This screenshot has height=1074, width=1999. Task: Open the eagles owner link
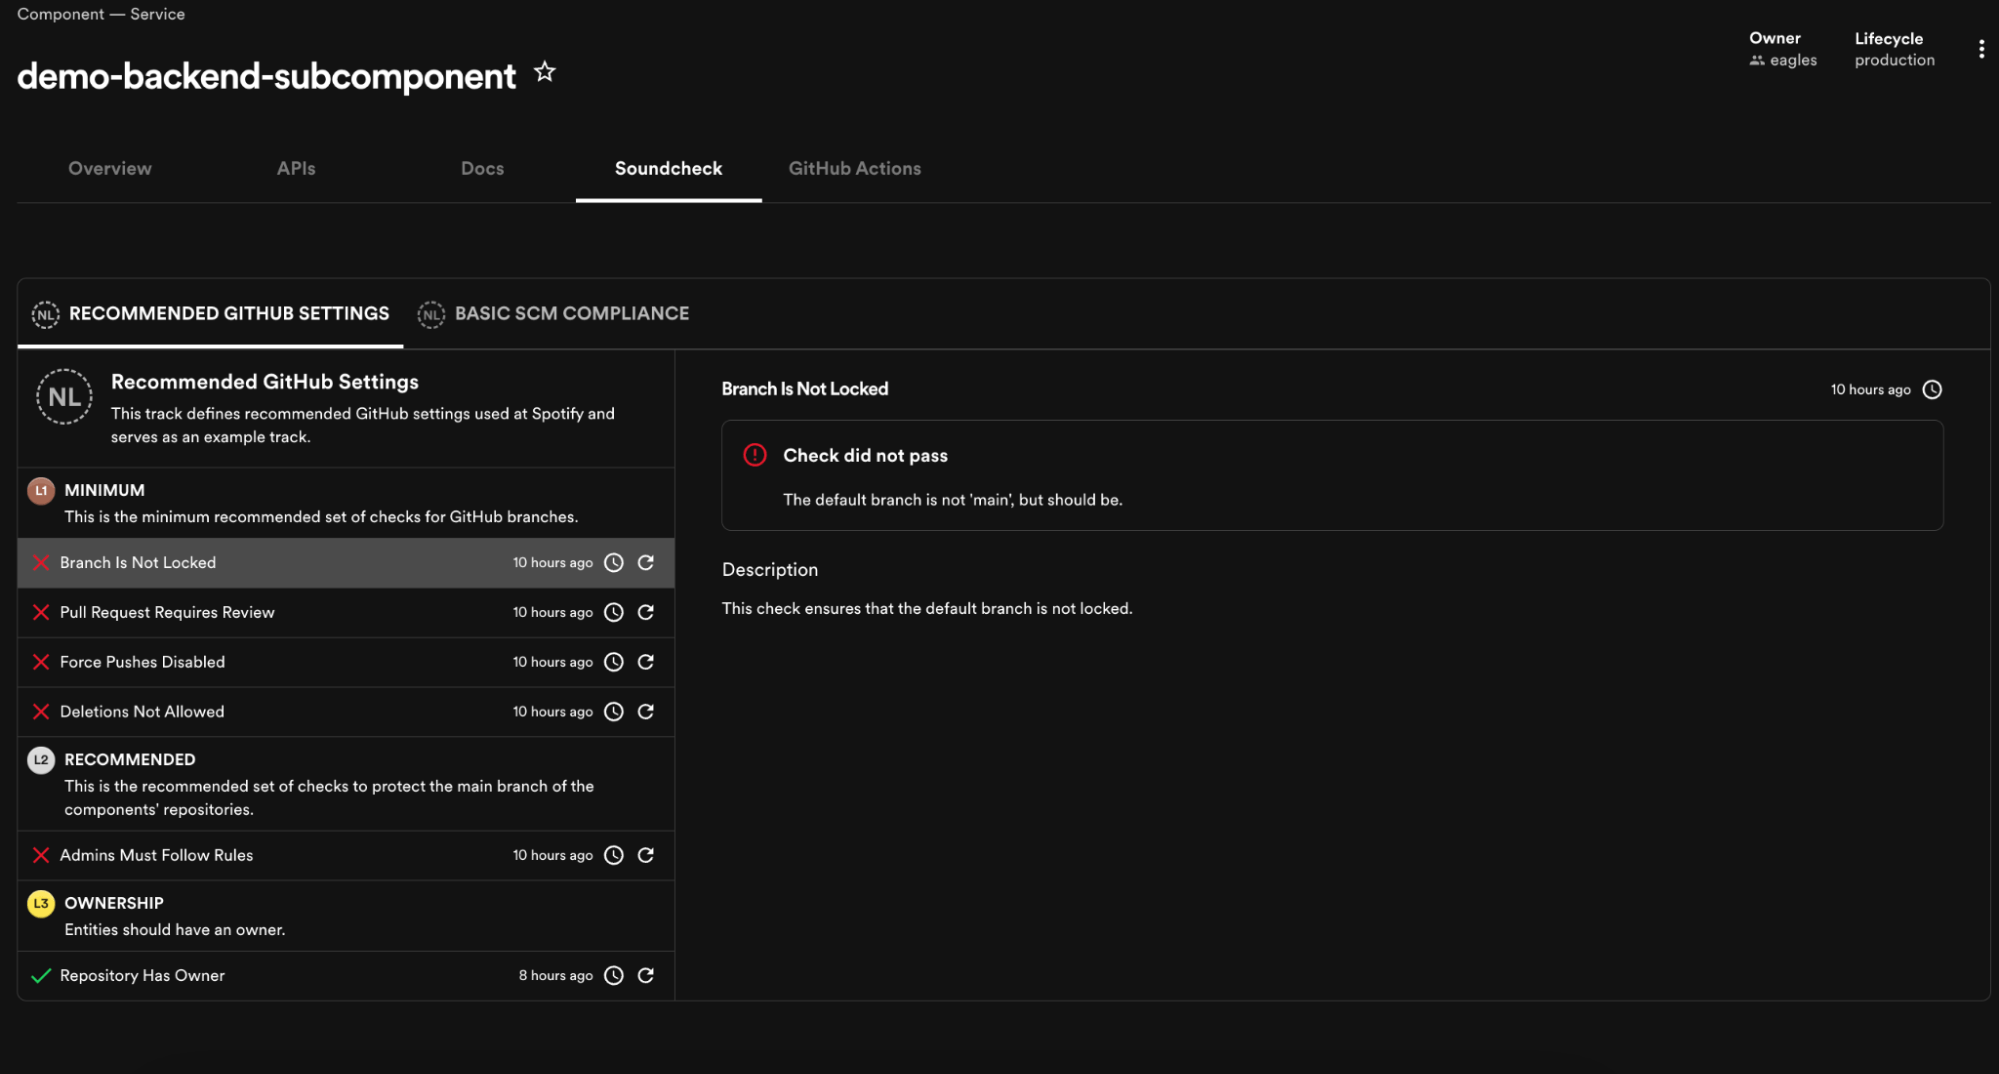click(1793, 60)
